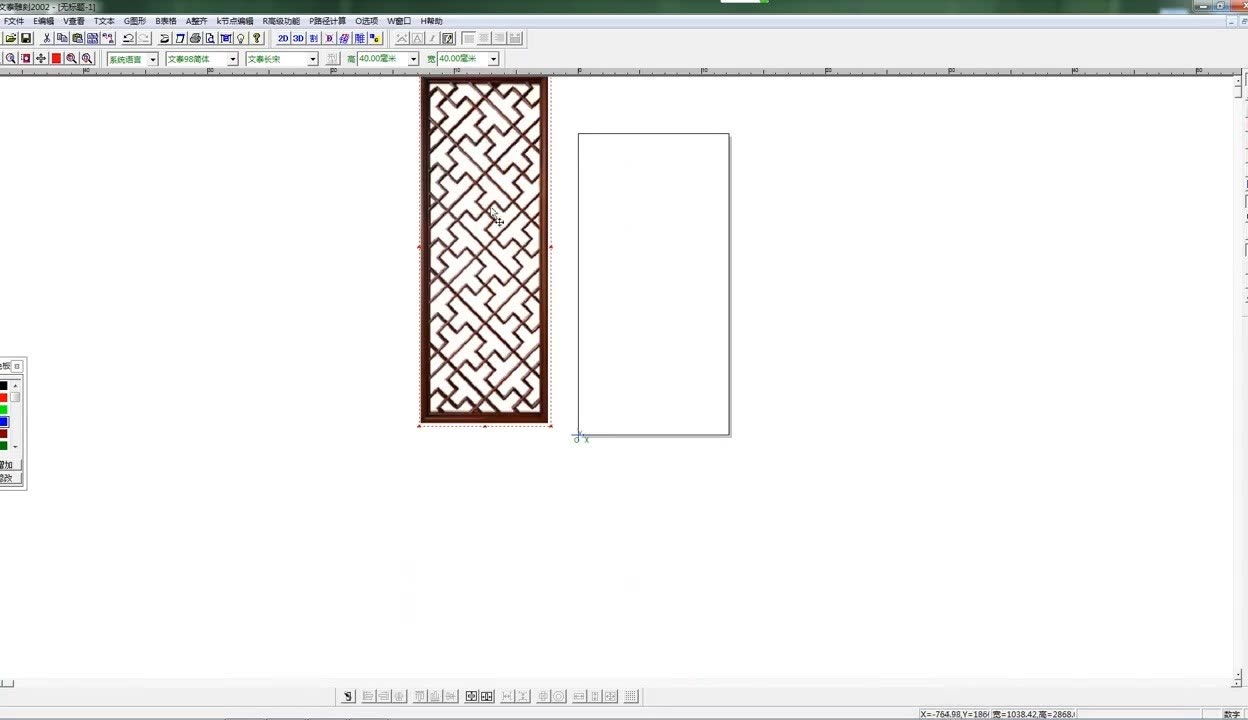Viewport: 1248px width, 720px height.
Task: Switch to 3D view mode
Action: 298,38
